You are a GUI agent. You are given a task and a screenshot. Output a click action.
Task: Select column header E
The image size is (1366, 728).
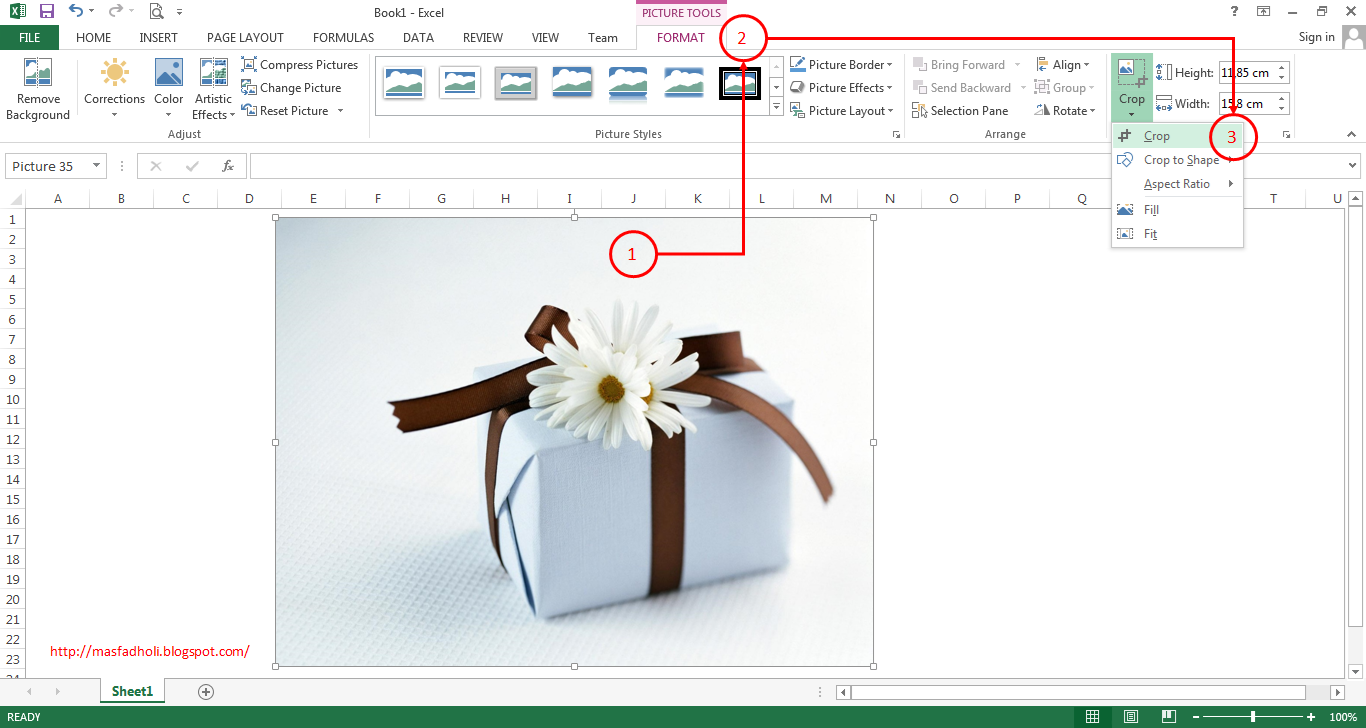313,199
